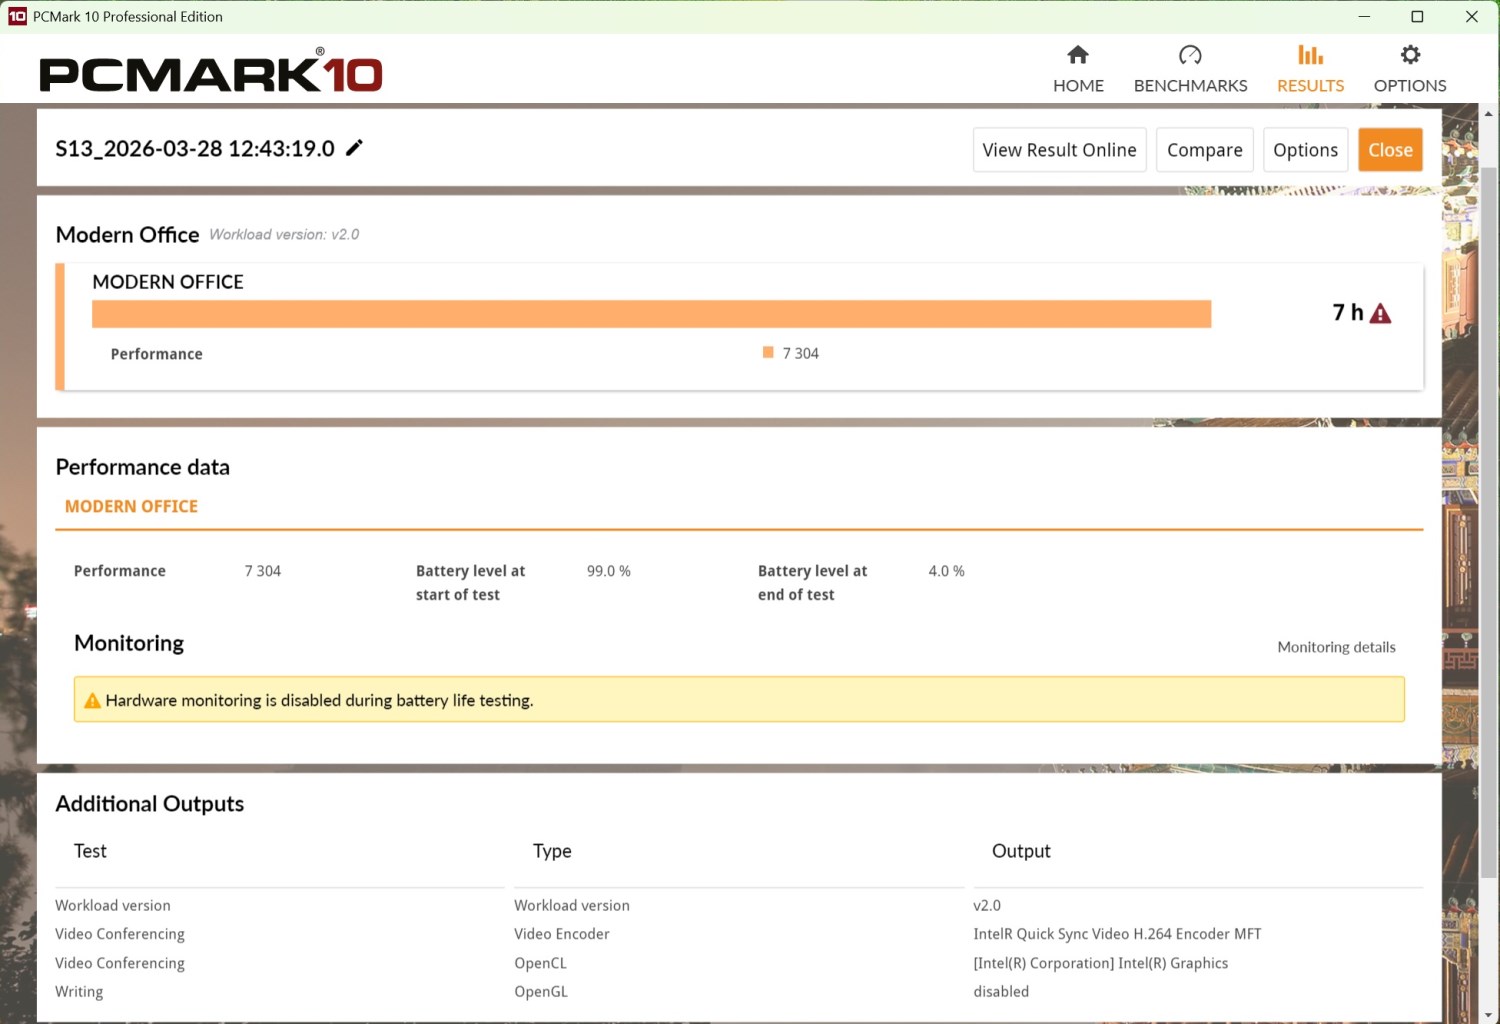Click the [Intel(R) Corporation] Intel(R) Graphics cell
This screenshot has height=1024, width=1500.
point(1100,963)
